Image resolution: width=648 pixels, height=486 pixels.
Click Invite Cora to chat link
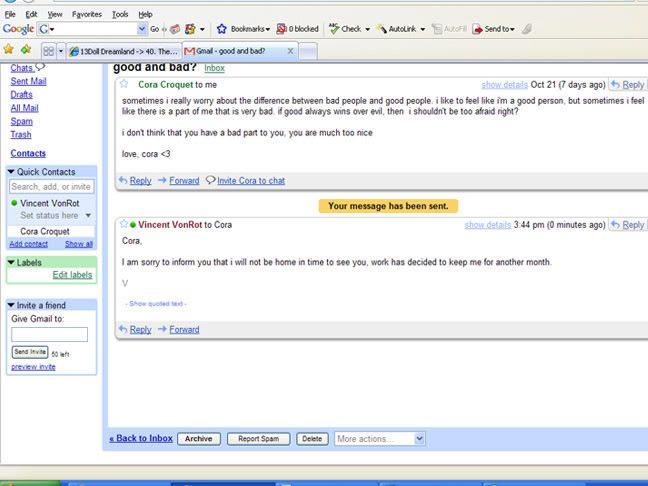coord(250,181)
